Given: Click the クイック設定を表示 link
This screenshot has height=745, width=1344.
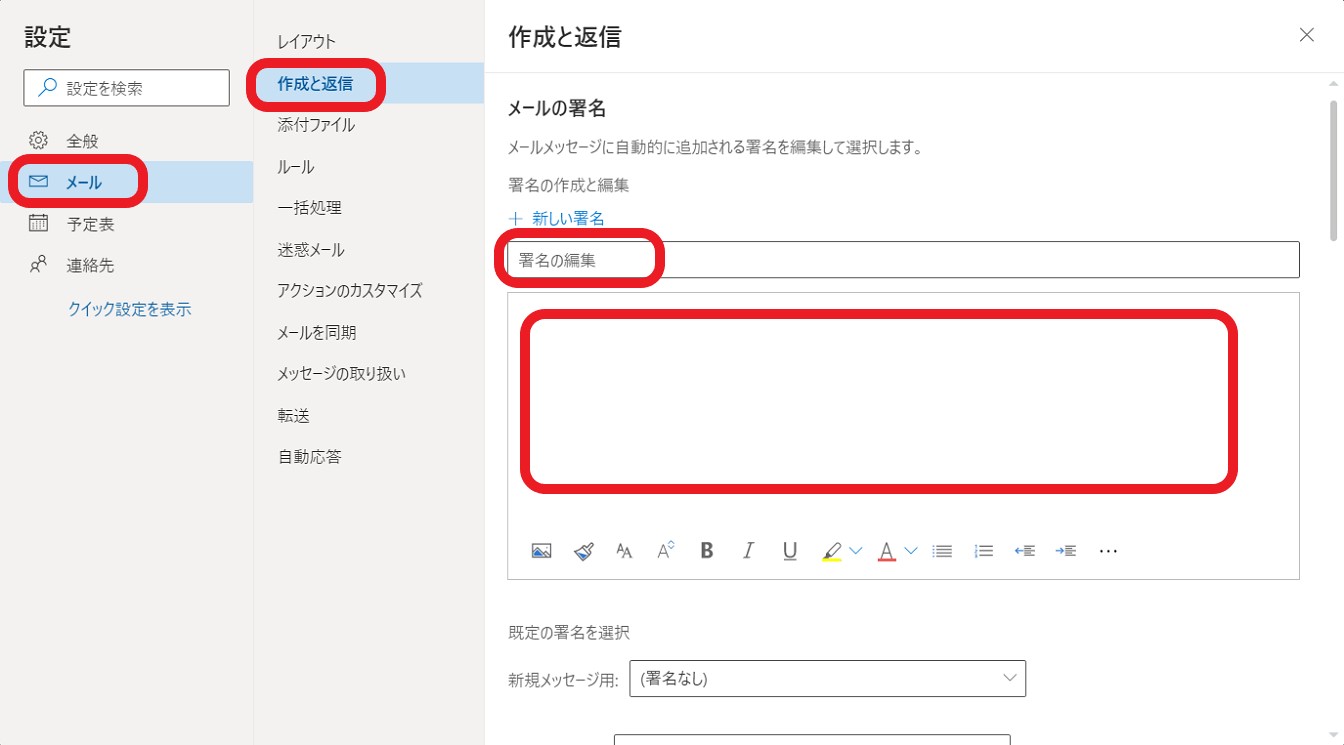Looking at the screenshot, I should coord(129,309).
